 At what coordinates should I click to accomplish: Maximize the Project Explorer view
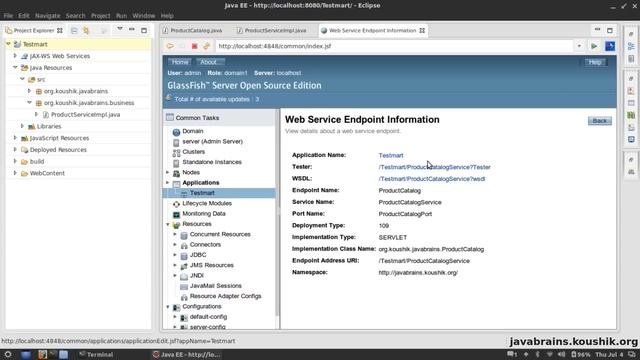tap(144, 30)
